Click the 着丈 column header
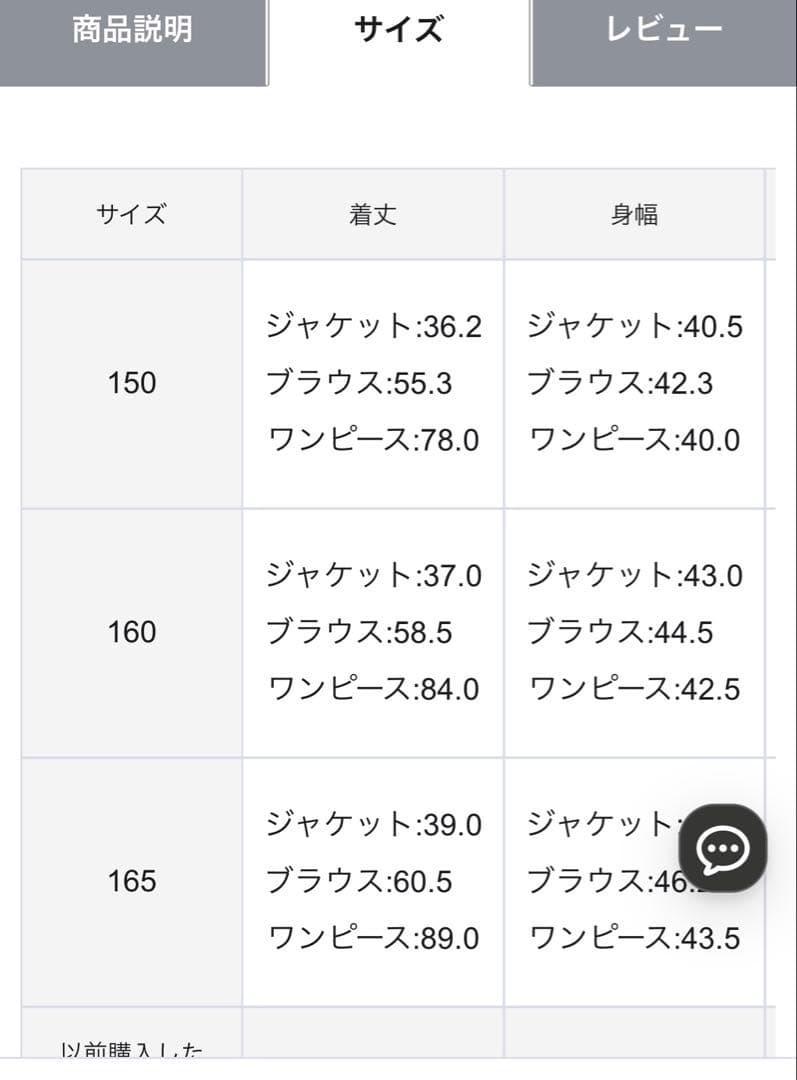 [373, 214]
